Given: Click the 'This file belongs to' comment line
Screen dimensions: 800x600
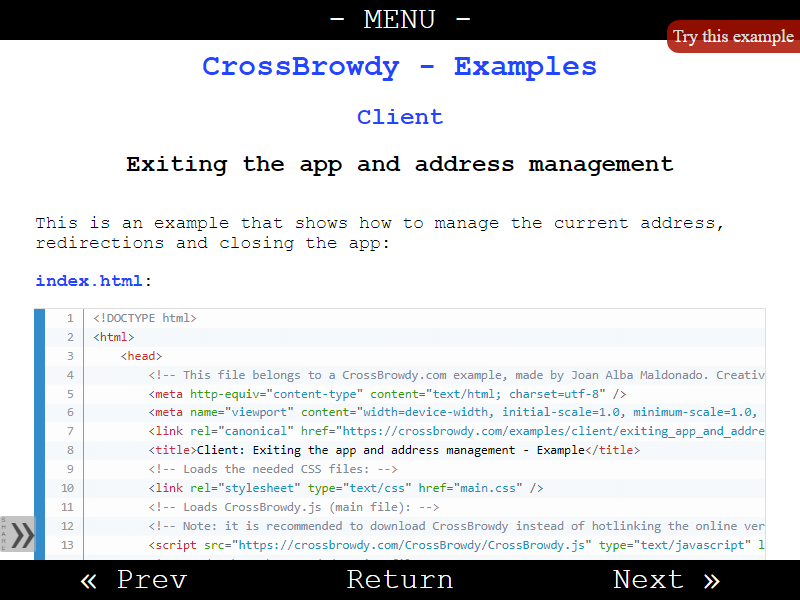Looking at the screenshot, I should pyautogui.click(x=456, y=375).
